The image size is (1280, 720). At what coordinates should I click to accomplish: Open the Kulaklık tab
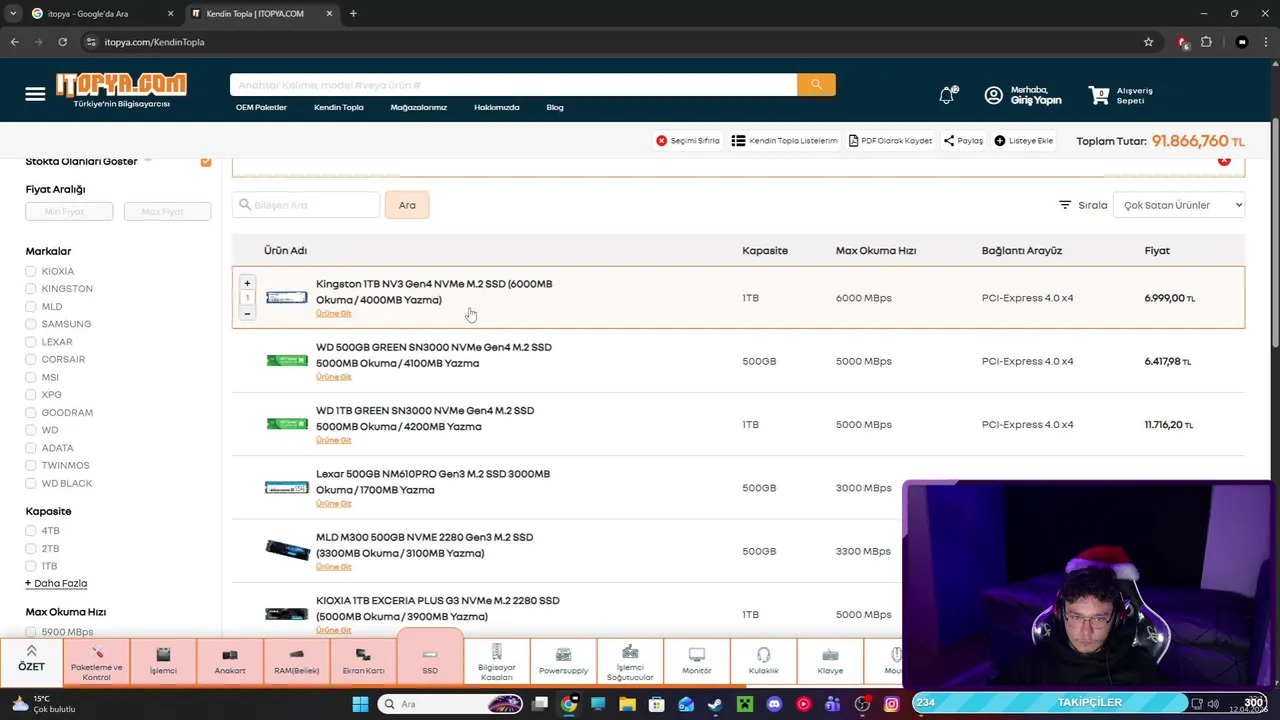pyautogui.click(x=763, y=663)
